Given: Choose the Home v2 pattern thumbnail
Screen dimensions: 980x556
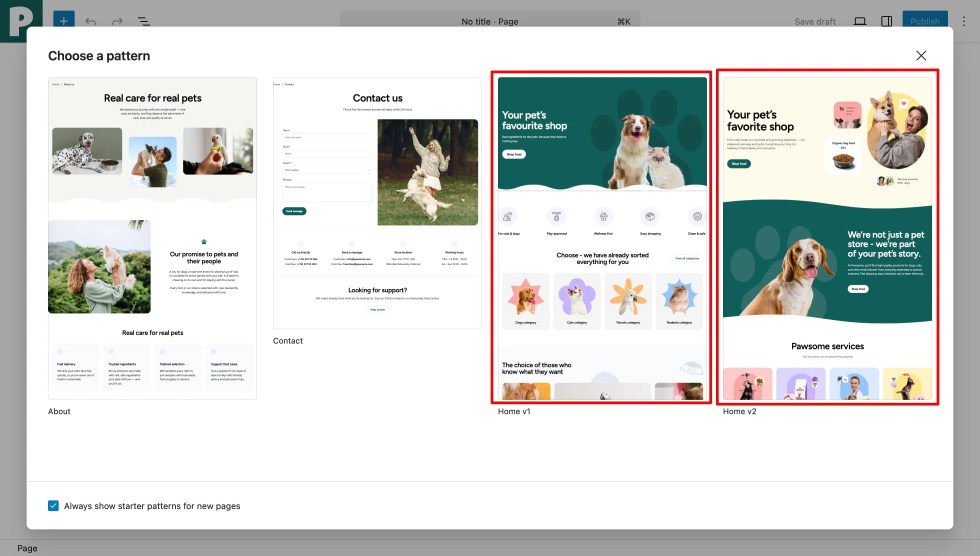Looking at the screenshot, I should [x=828, y=239].
